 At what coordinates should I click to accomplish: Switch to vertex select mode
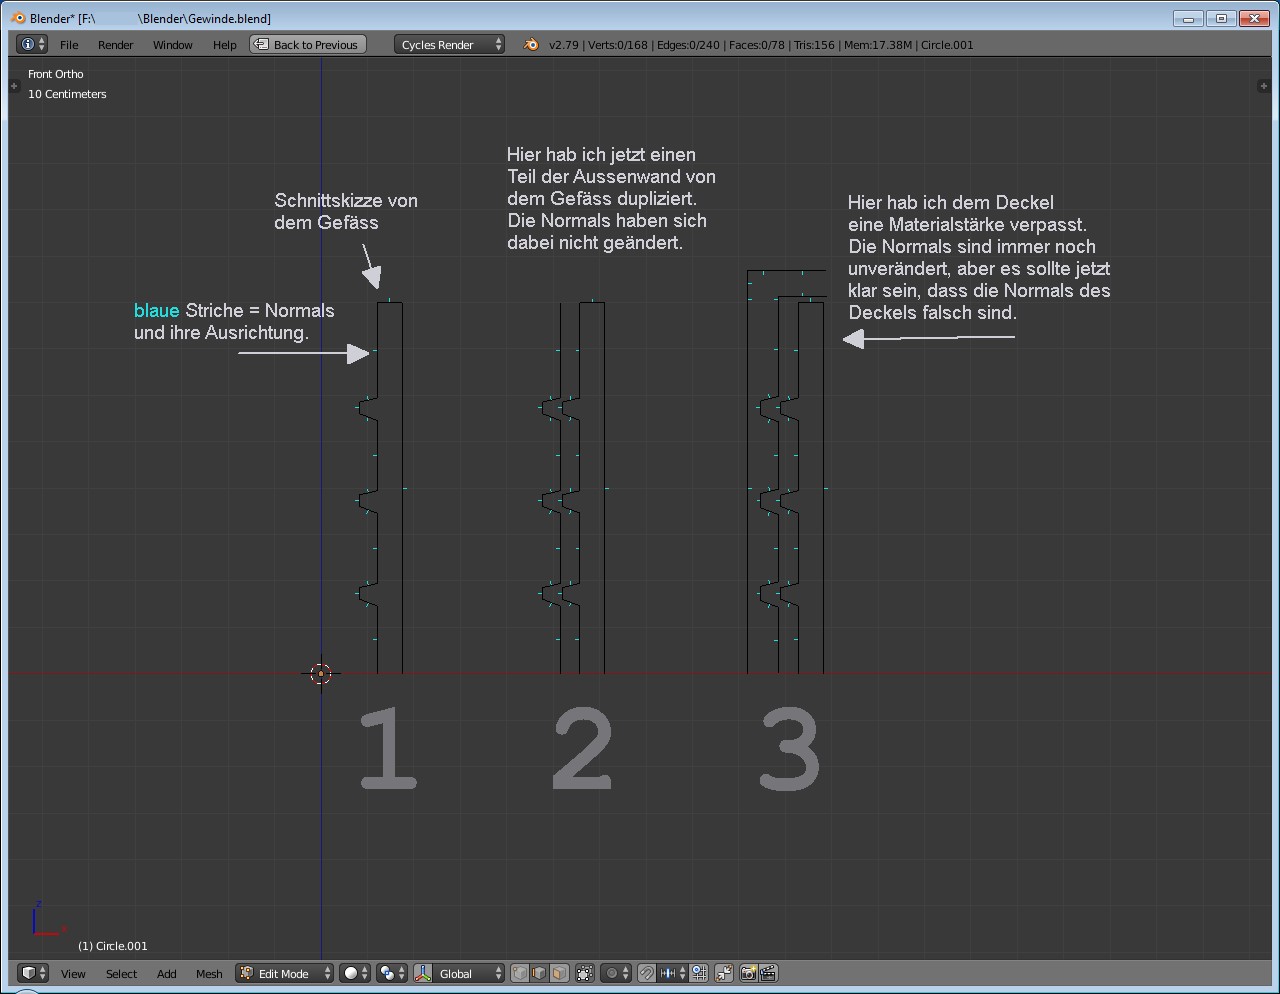tap(520, 973)
